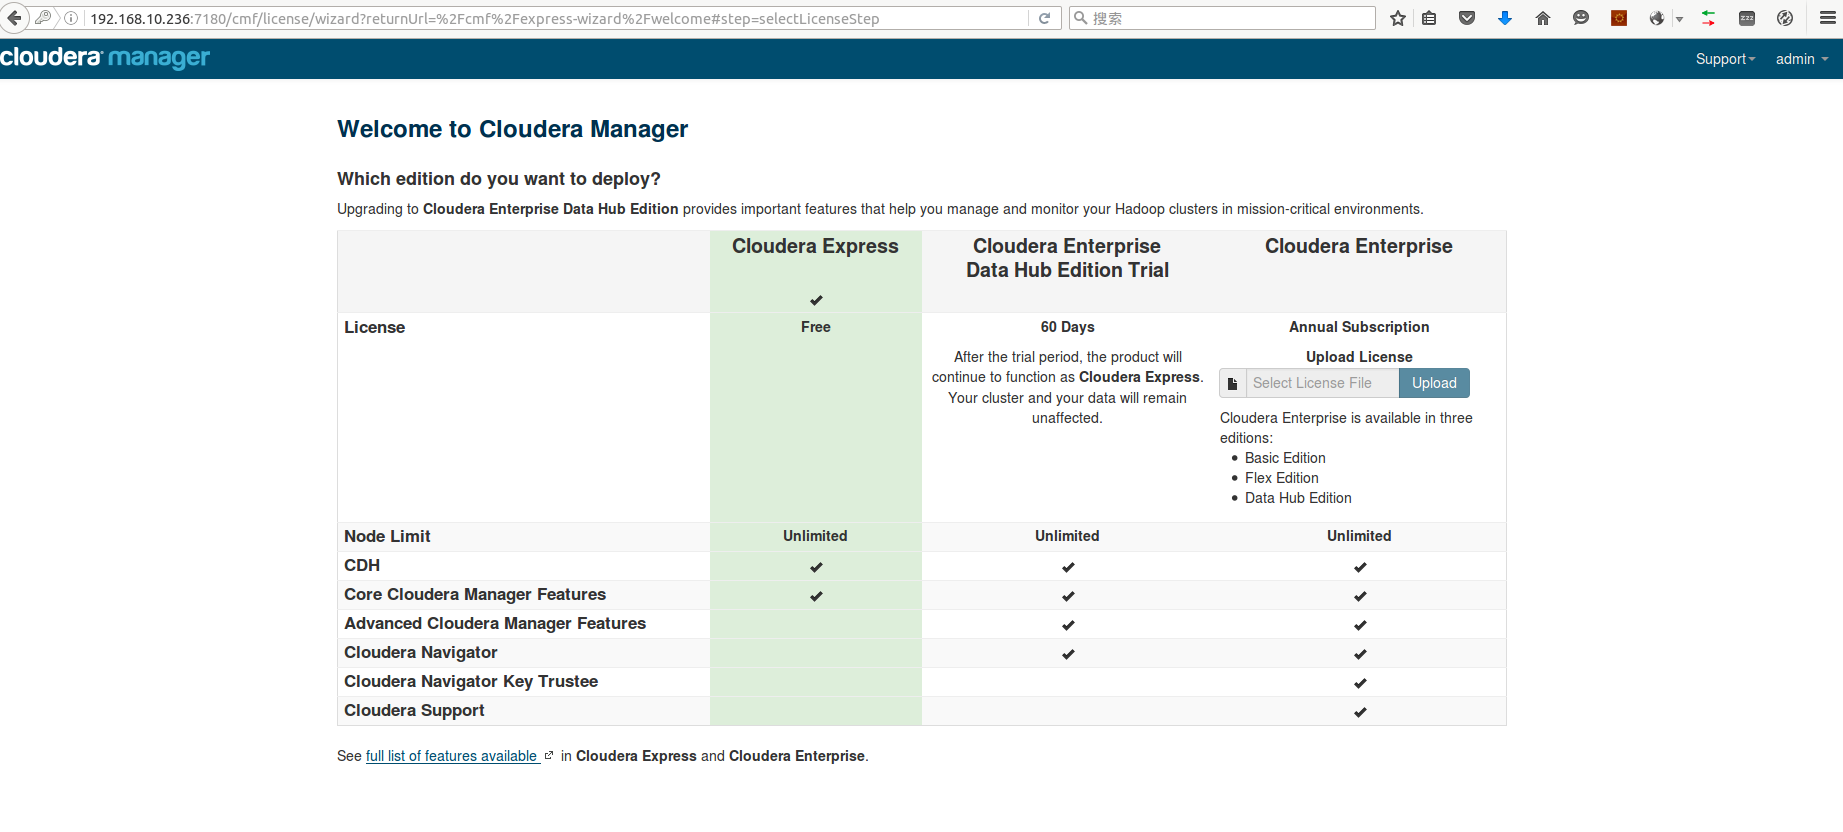The image size is (1843, 832).
Task: Click the 'Free' license cell
Action: [x=816, y=327]
